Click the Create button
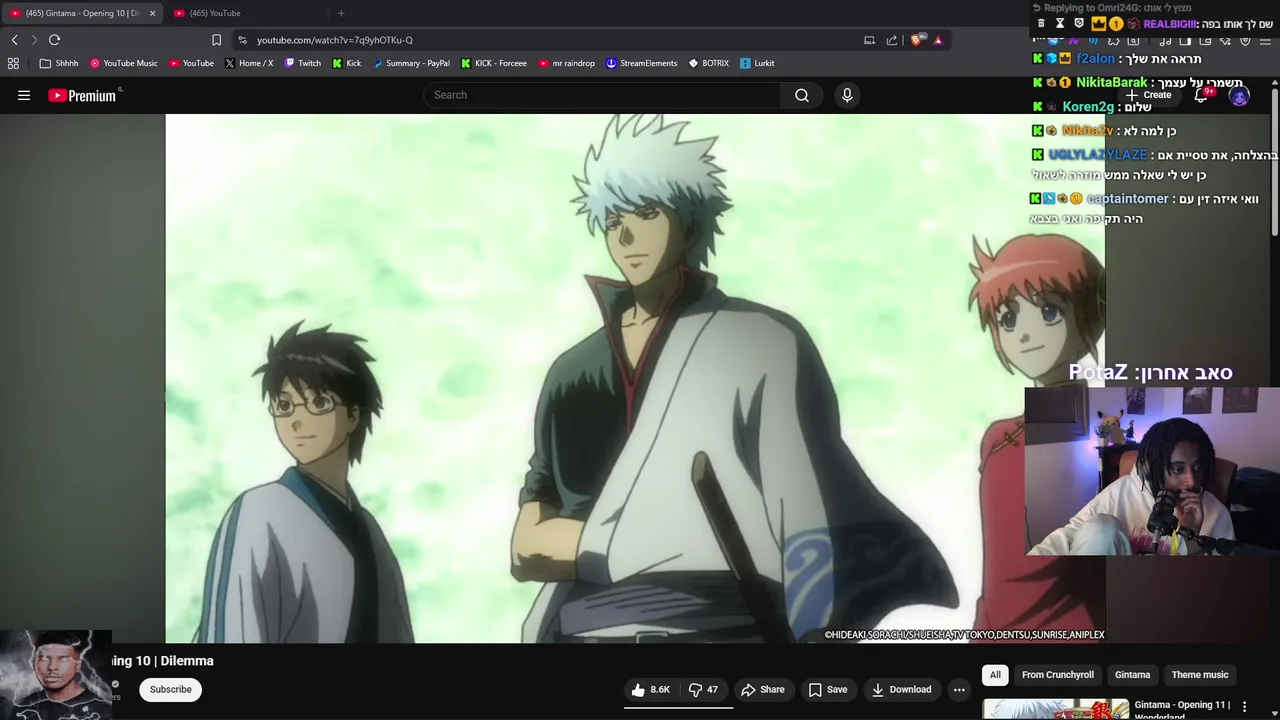 [1149, 95]
